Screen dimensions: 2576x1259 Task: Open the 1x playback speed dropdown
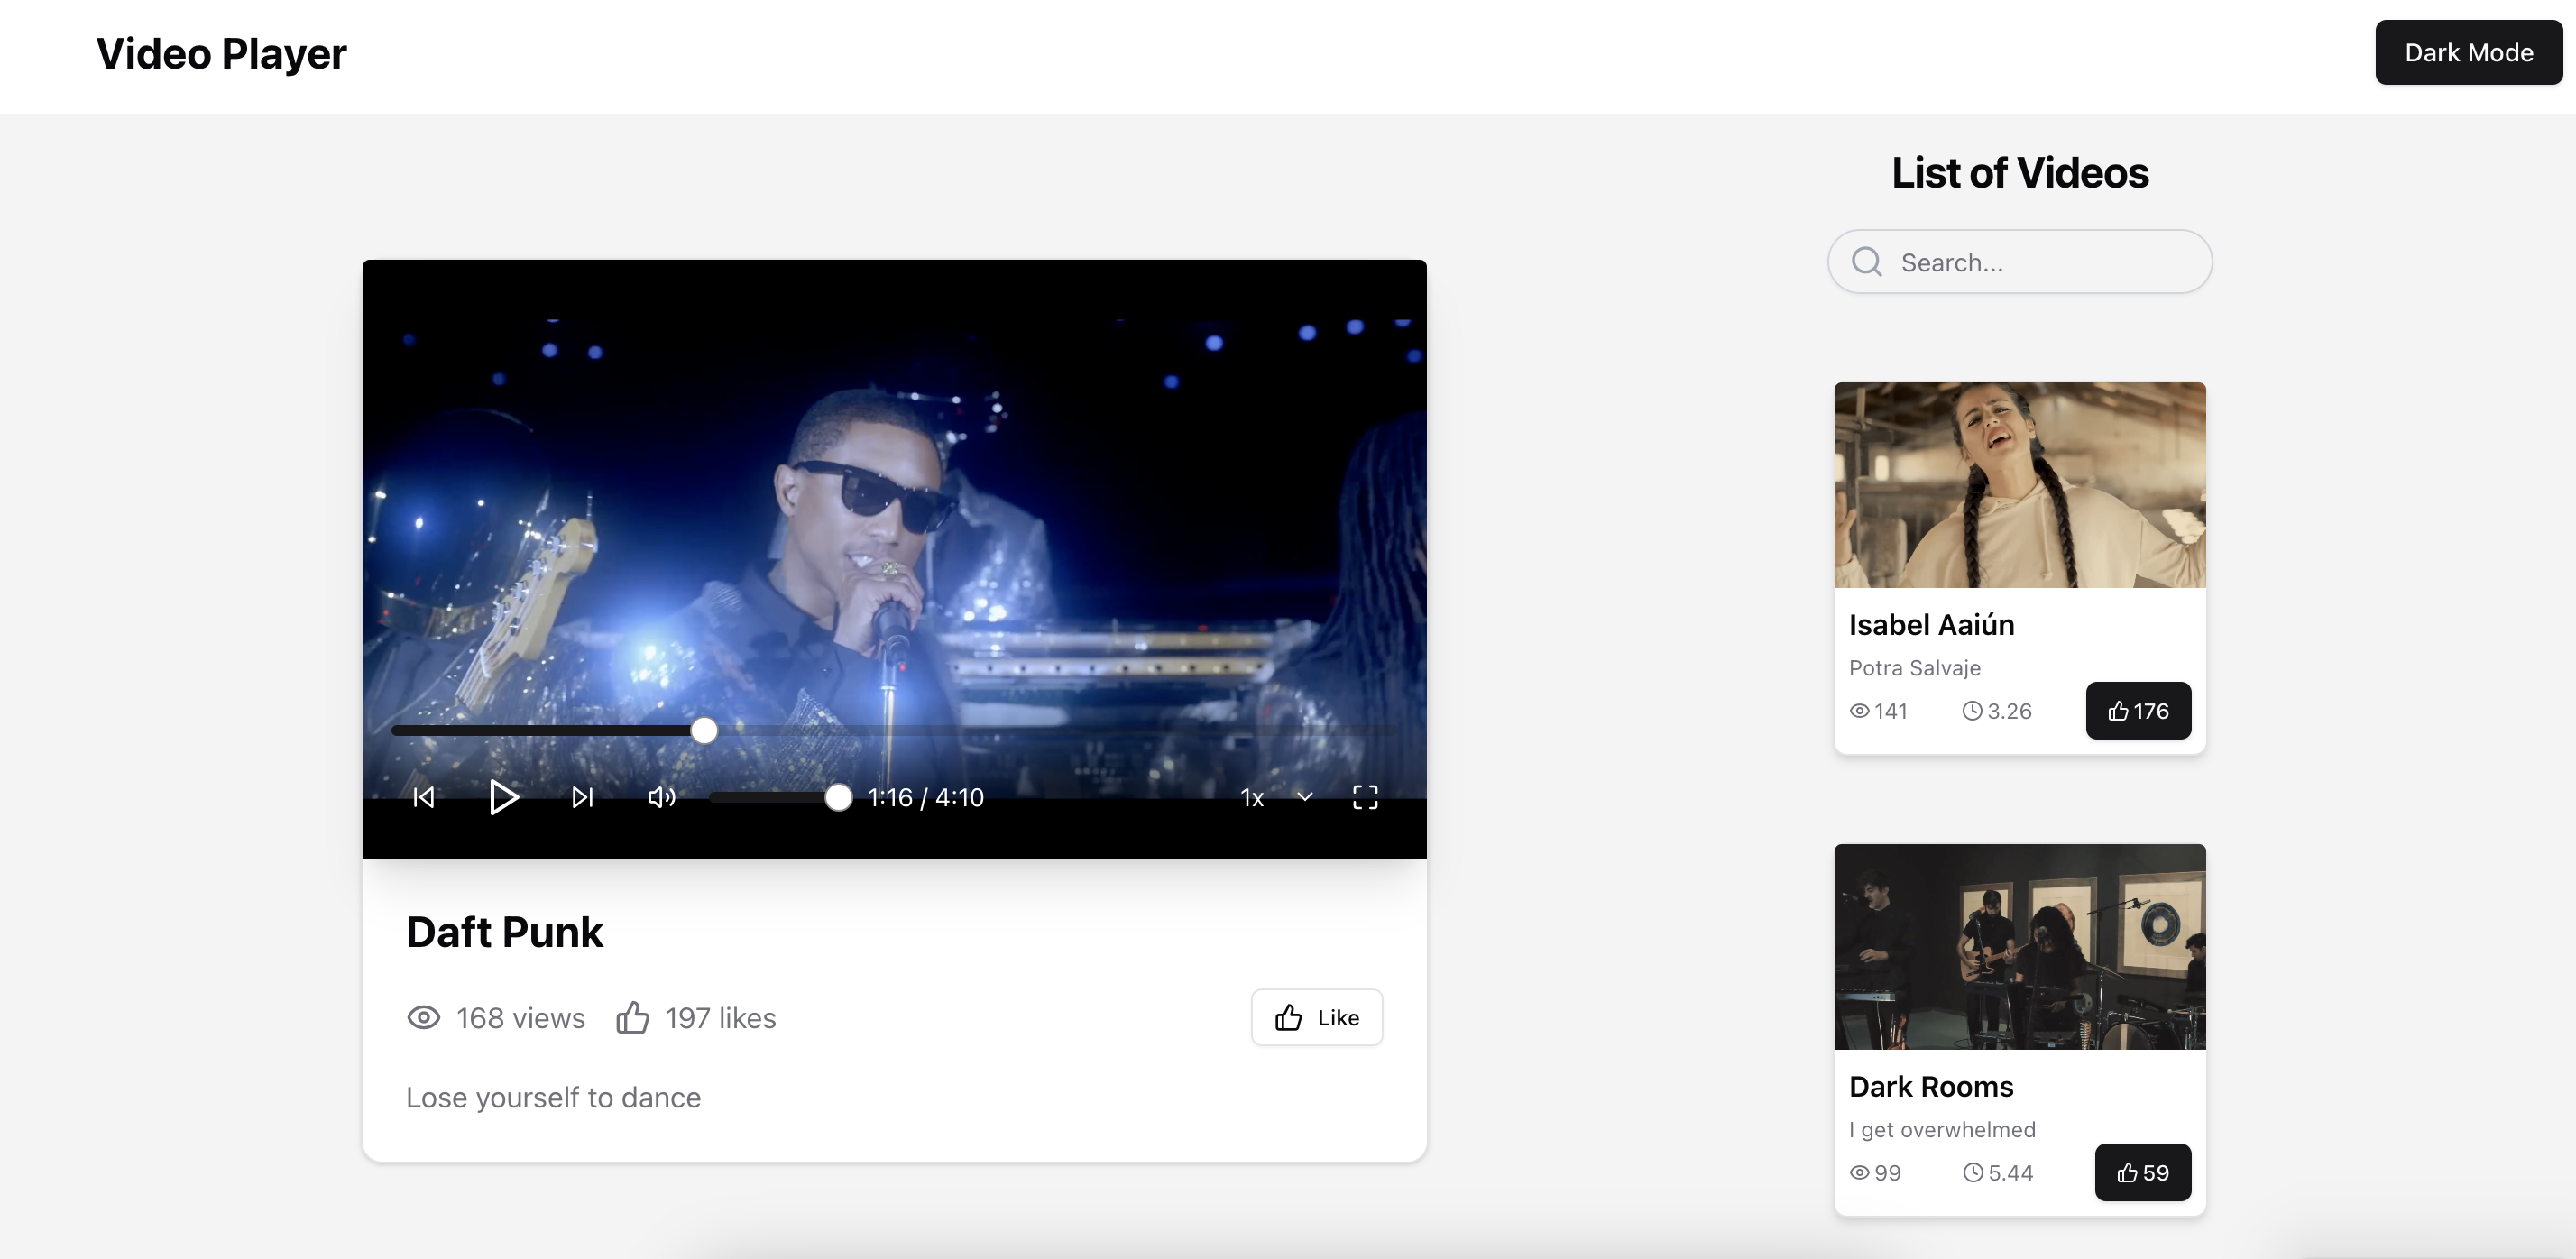click(x=1277, y=797)
